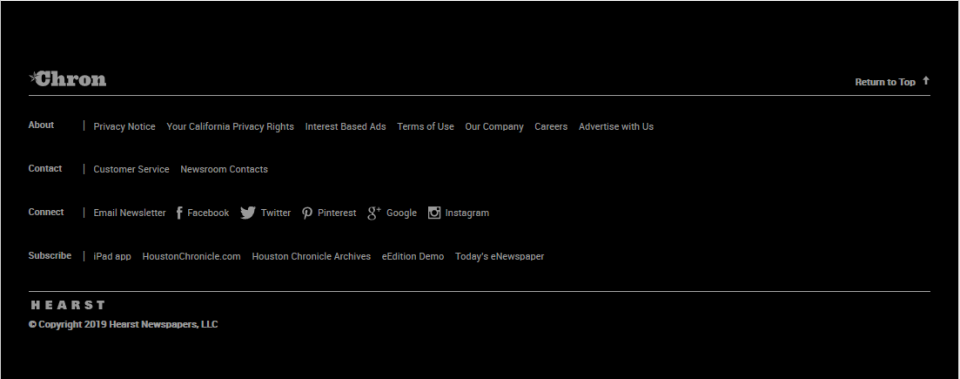Click the Copyright 2019 Hearst Newspapers text
The height and width of the screenshot is (379, 960).
click(123, 325)
